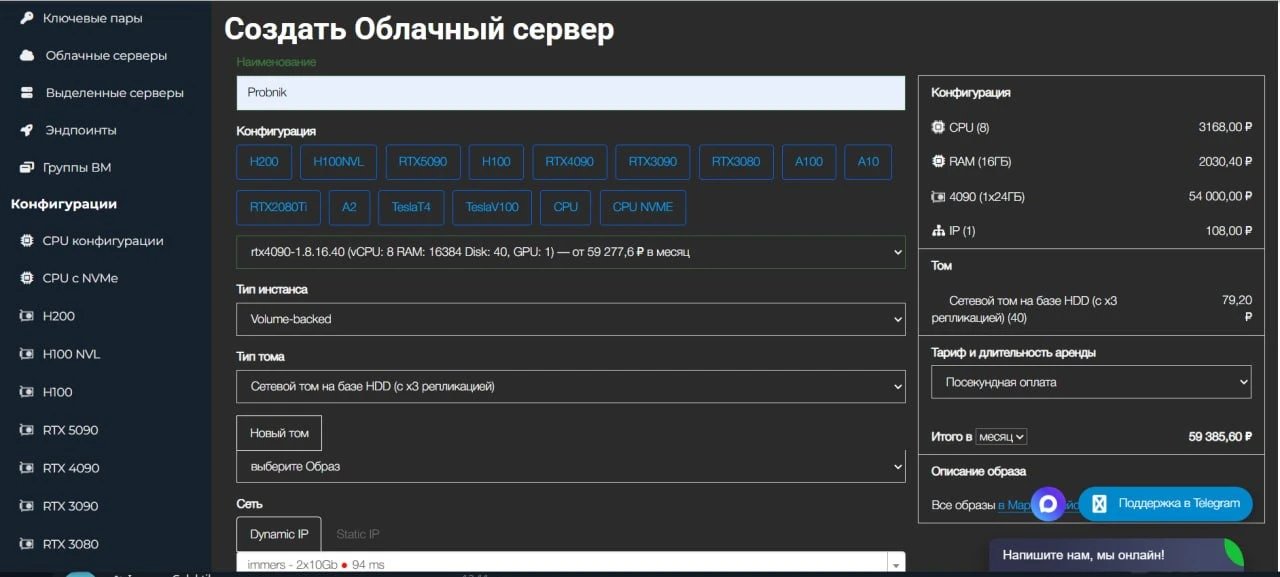Pick the RTX3090 configuration button
Screen dimensions: 1280x577
(x=652, y=161)
